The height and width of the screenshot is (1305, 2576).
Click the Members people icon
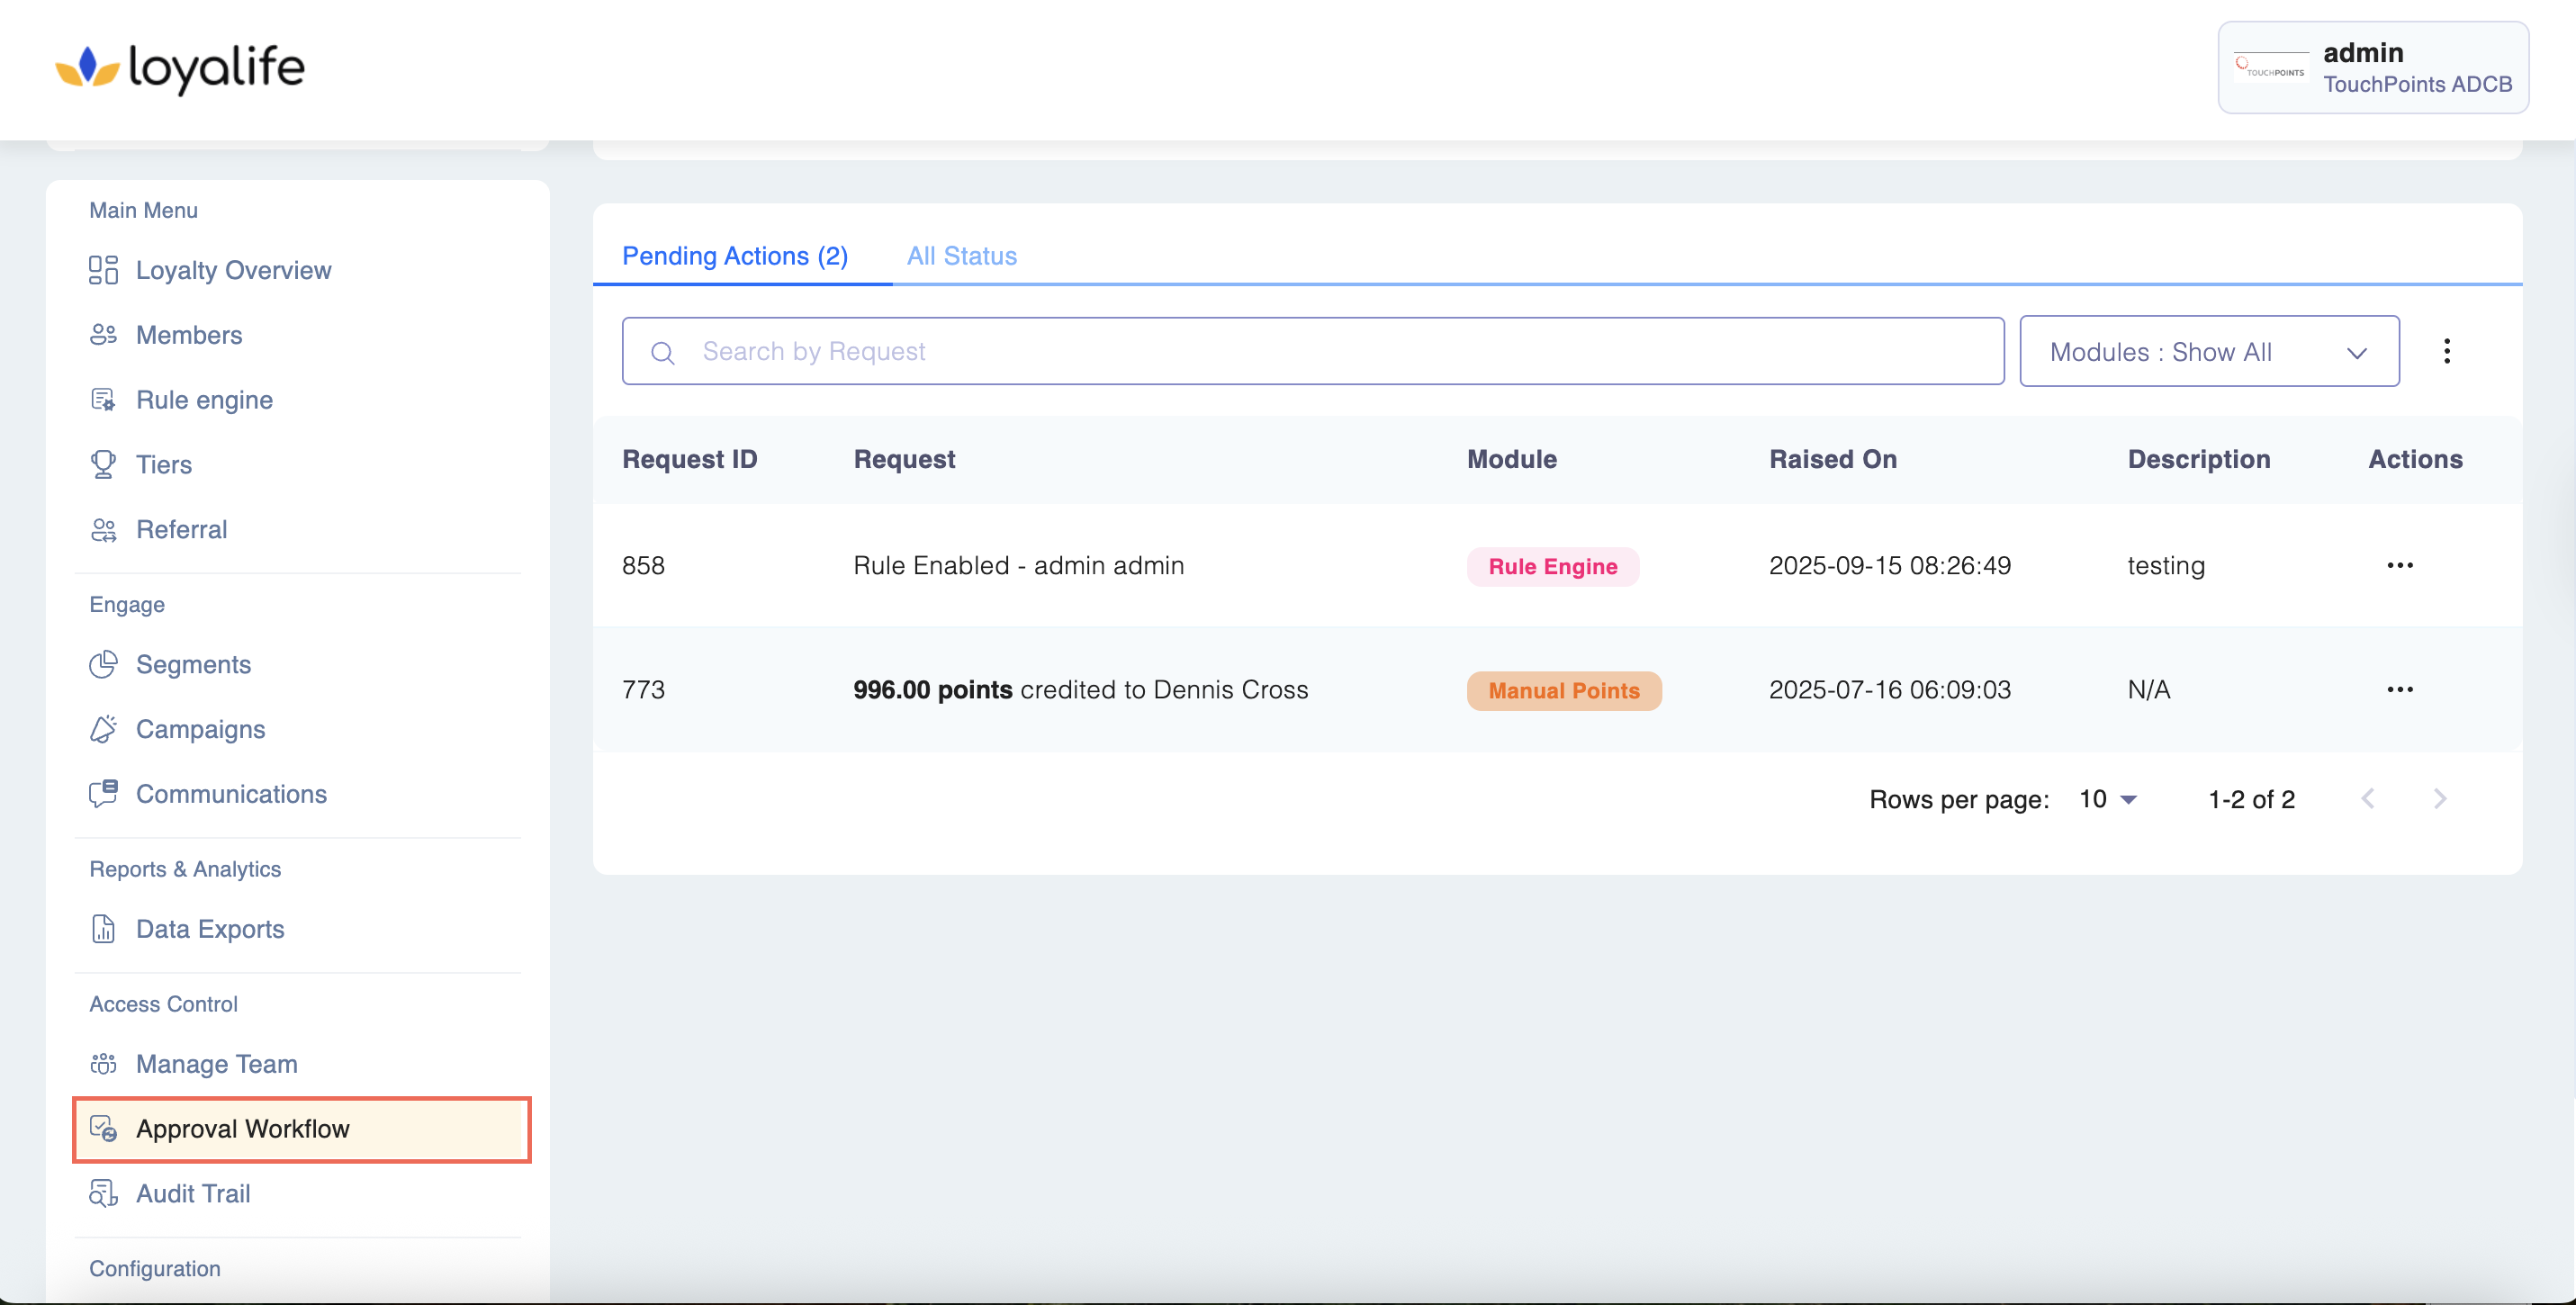103,335
